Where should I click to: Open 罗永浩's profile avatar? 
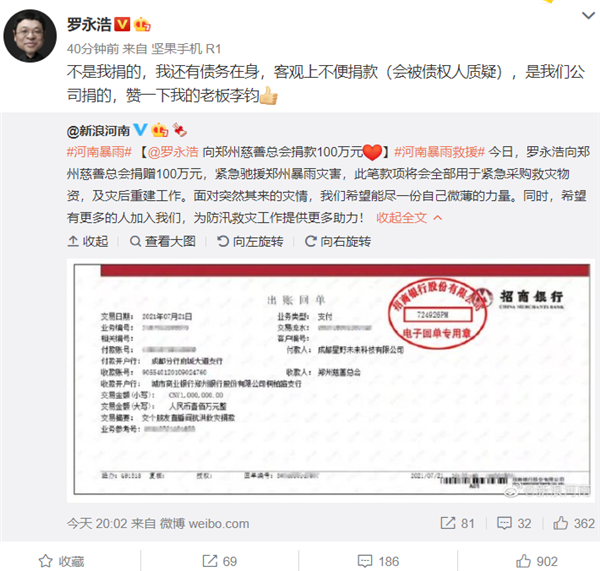click(30, 36)
